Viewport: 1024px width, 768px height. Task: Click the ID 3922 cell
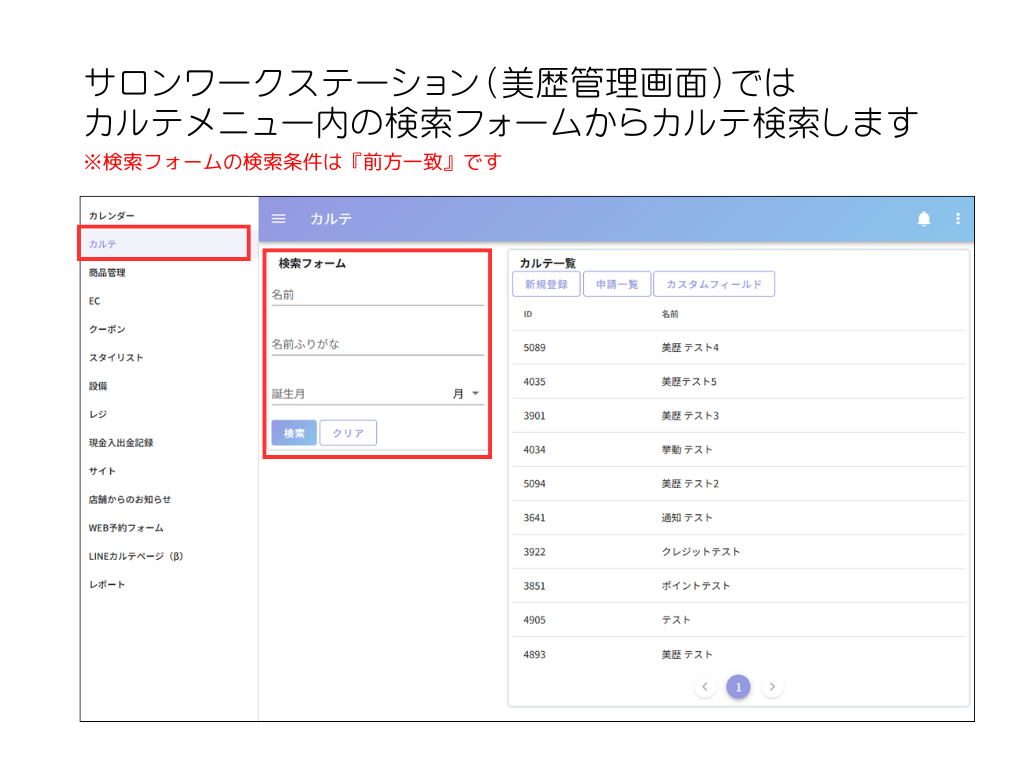(x=534, y=552)
